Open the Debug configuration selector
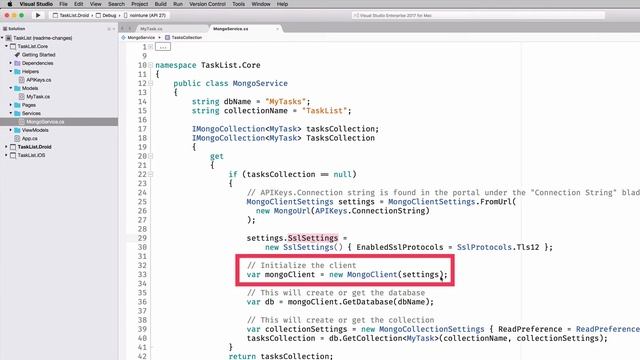 (106, 16)
